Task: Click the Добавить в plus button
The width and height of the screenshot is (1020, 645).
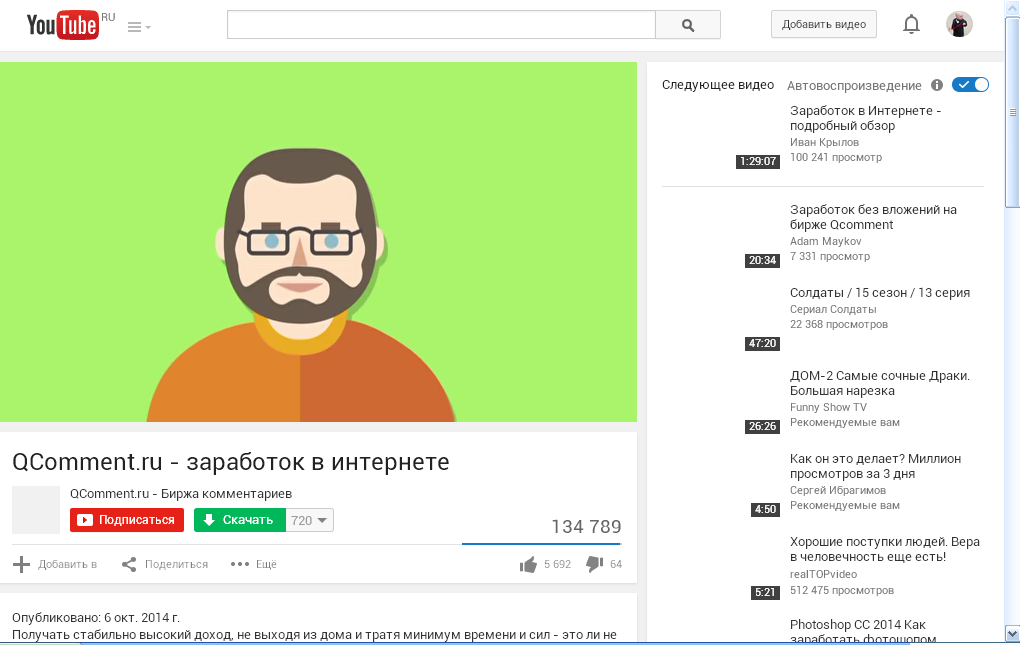Action: [x=55, y=564]
